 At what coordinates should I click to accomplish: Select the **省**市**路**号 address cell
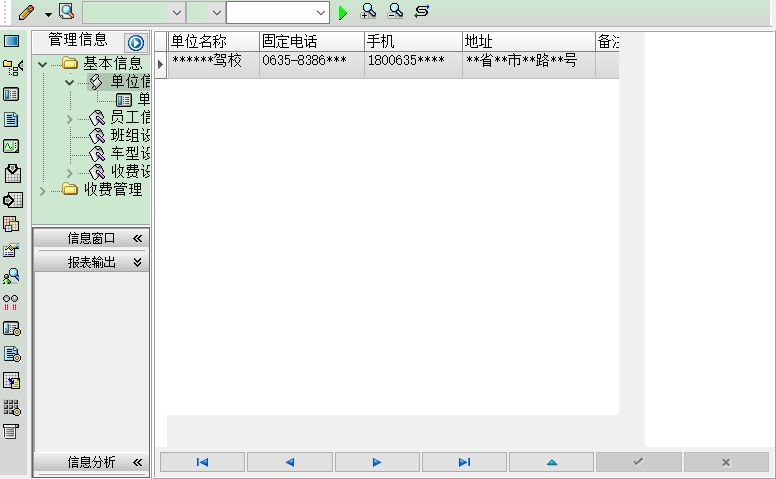[x=529, y=64]
